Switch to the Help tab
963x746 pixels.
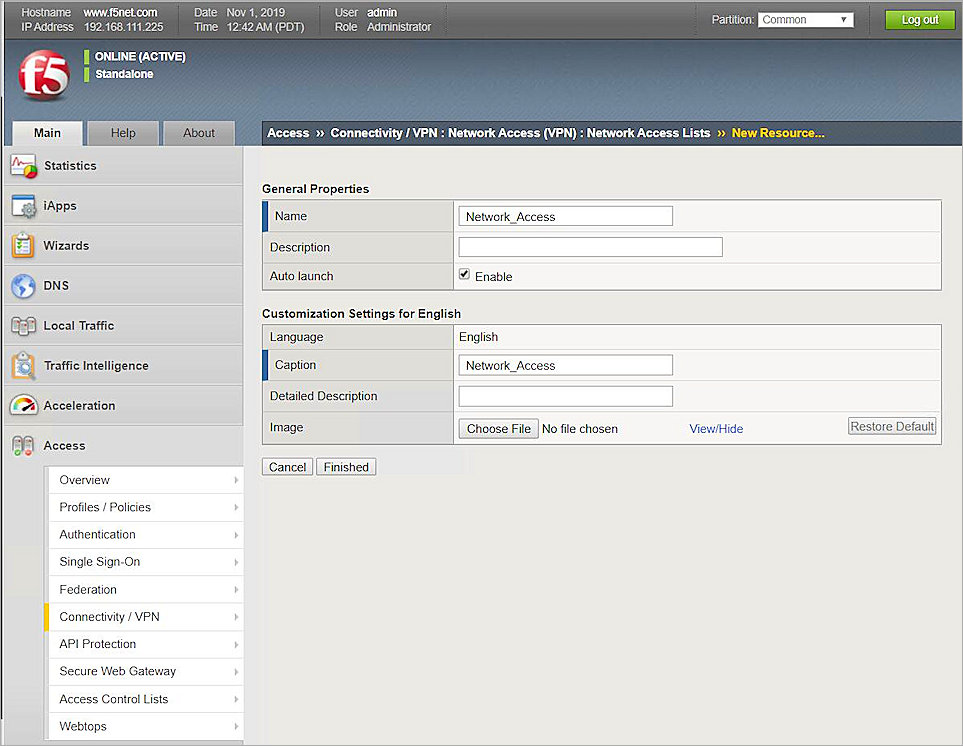122,132
